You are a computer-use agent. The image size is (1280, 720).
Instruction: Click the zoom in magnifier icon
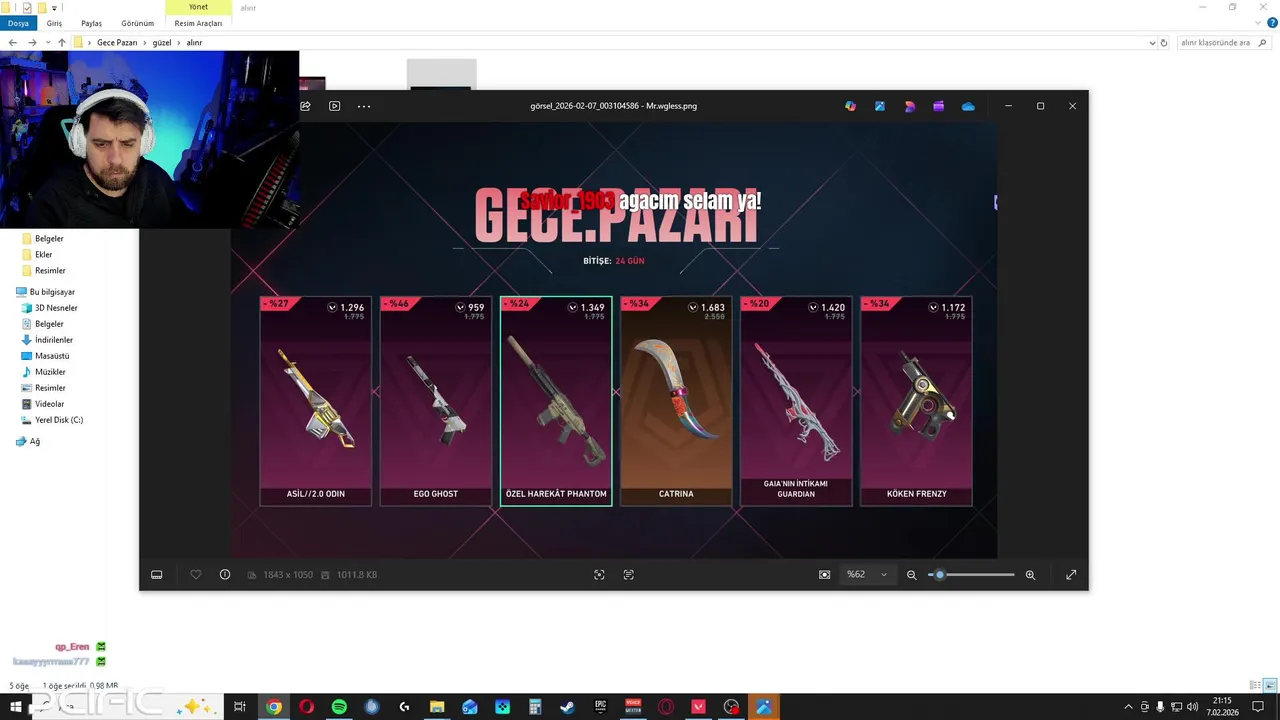coord(1030,575)
